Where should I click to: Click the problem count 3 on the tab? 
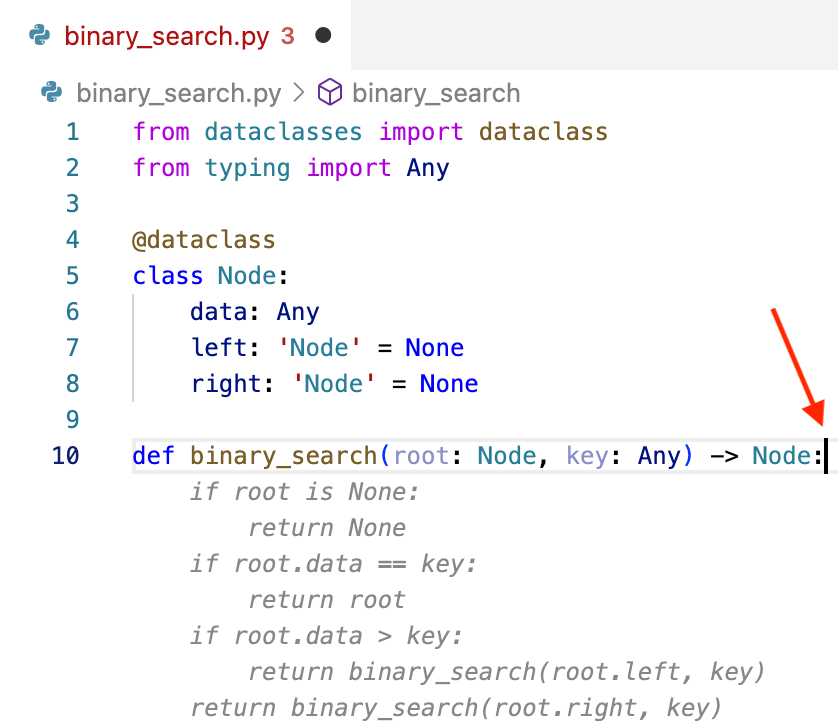click(288, 37)
